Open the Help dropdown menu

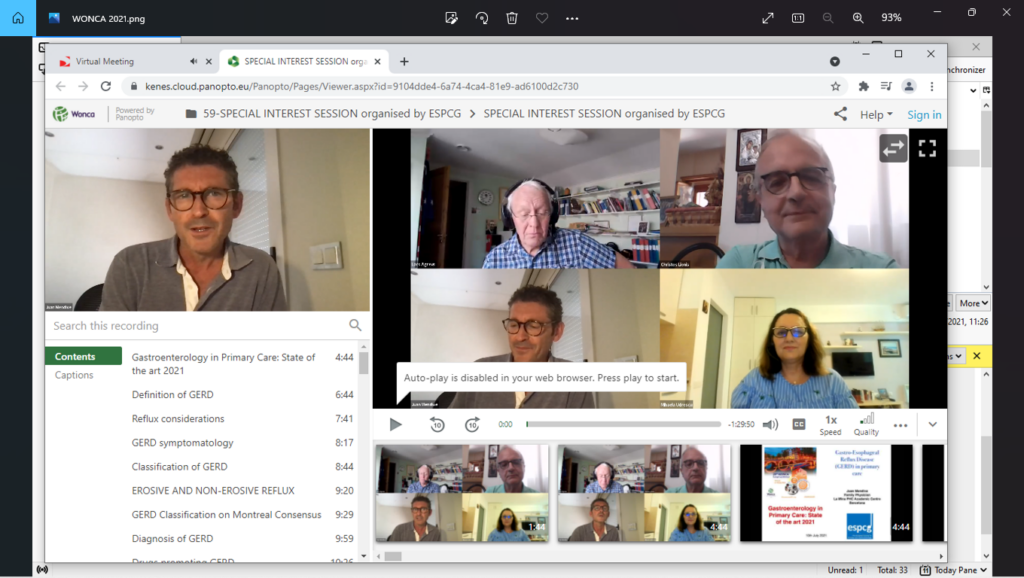876,114
